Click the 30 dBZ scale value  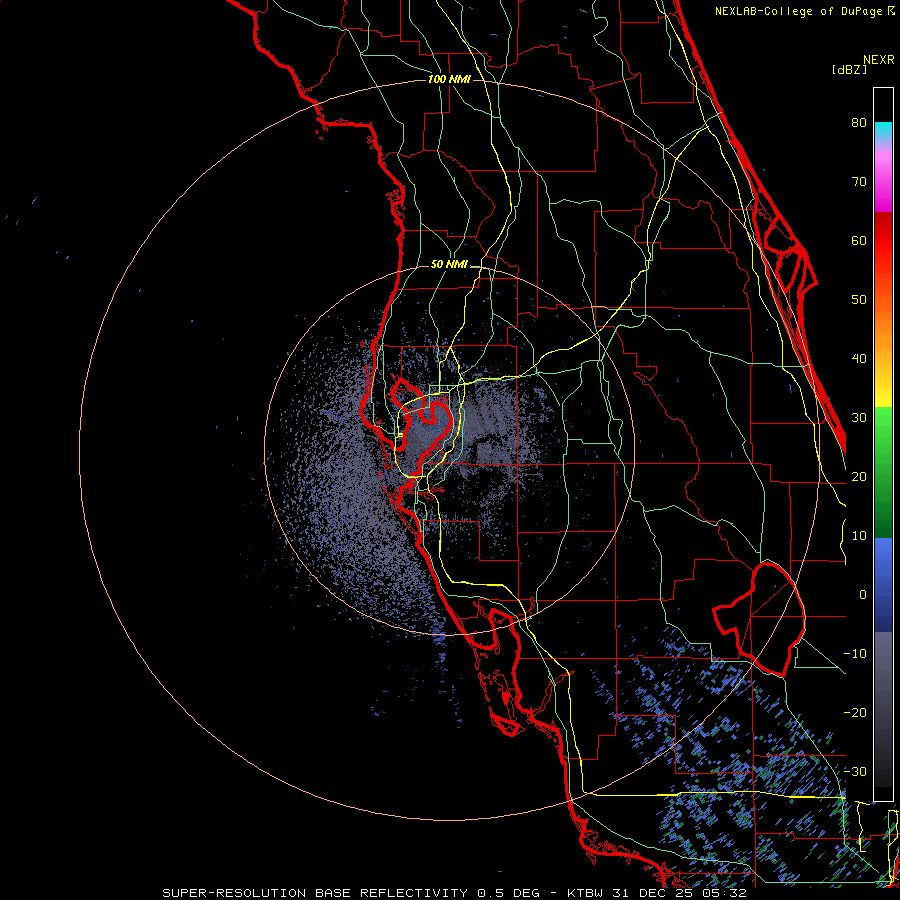(859, 417)
